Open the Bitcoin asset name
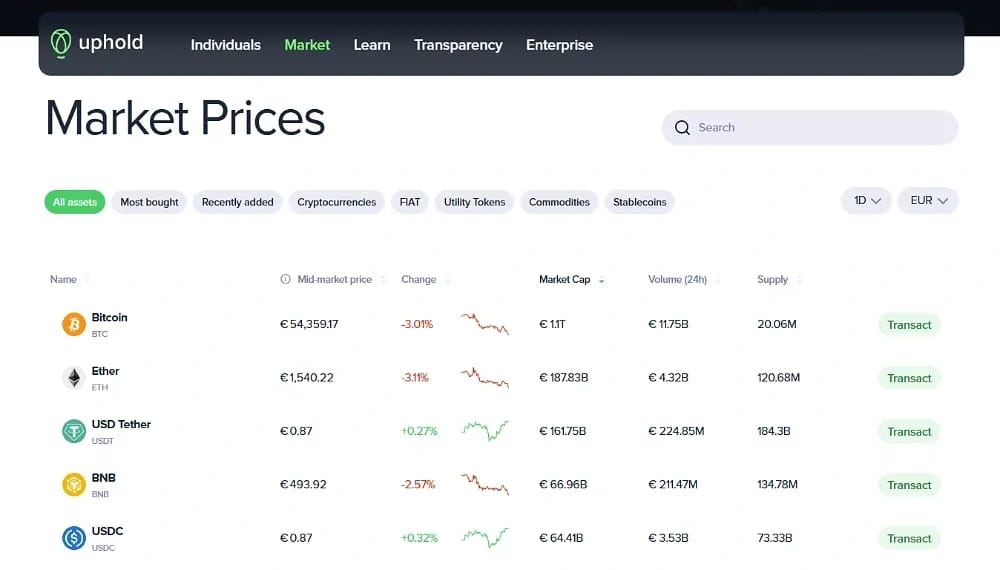This screenshot has height=570, width=1000. (x=109, y=318)
